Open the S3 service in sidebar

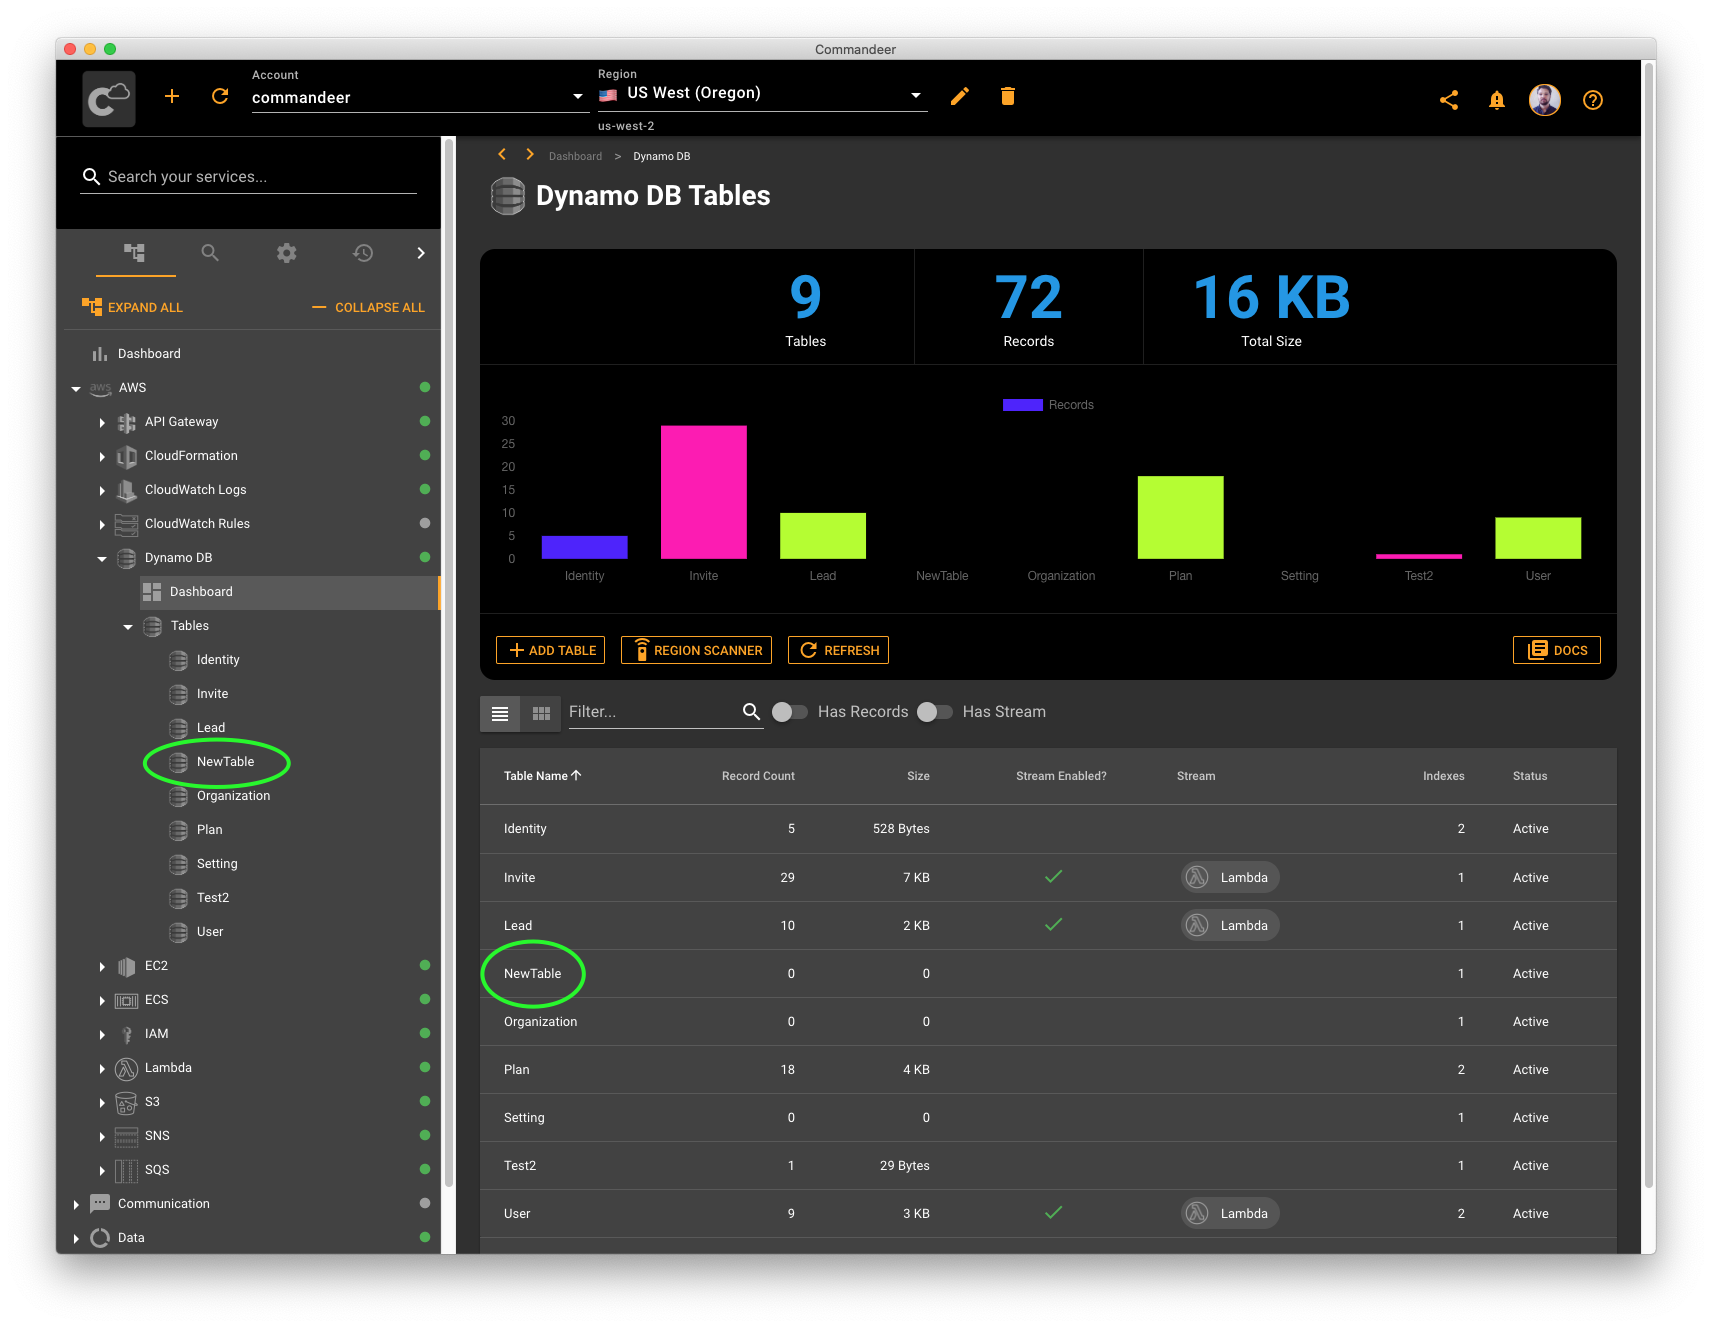[152, 1102]
